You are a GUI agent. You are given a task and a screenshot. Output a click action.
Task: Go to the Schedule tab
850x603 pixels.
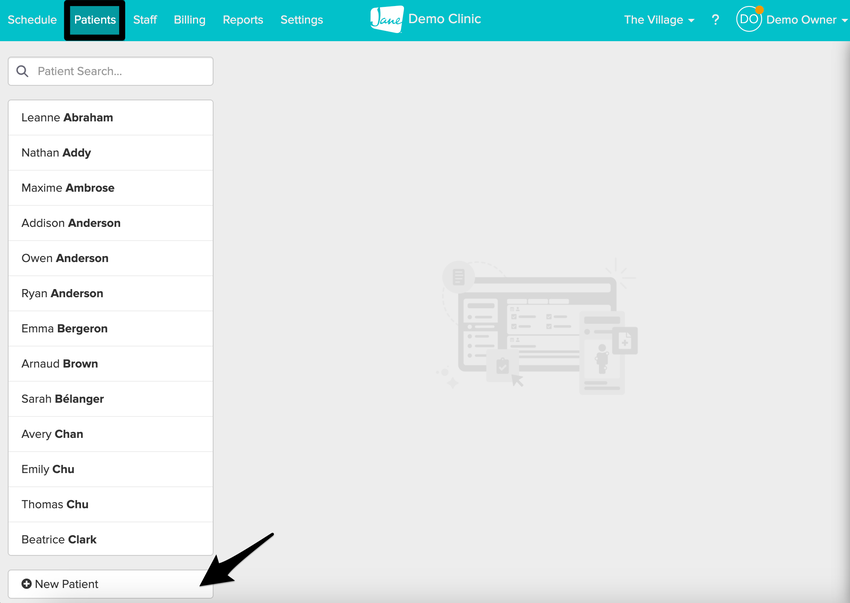[32, 20]
